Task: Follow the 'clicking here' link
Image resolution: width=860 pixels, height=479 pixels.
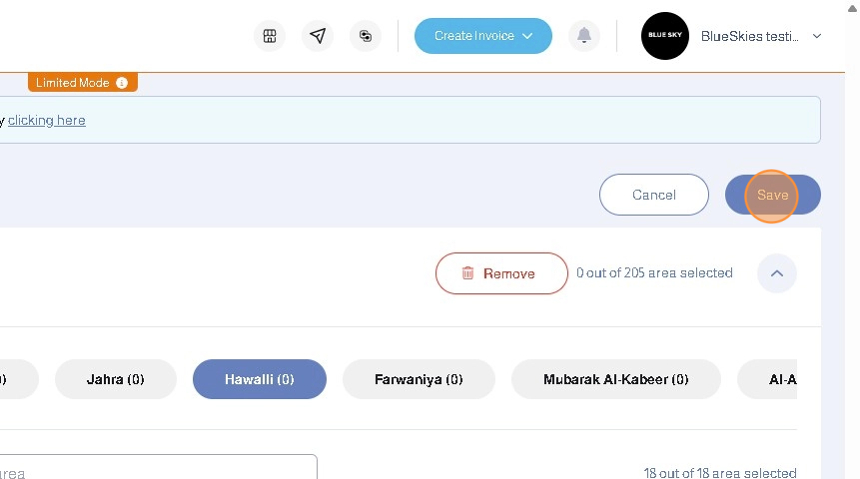Action: [x=47, y=120]
